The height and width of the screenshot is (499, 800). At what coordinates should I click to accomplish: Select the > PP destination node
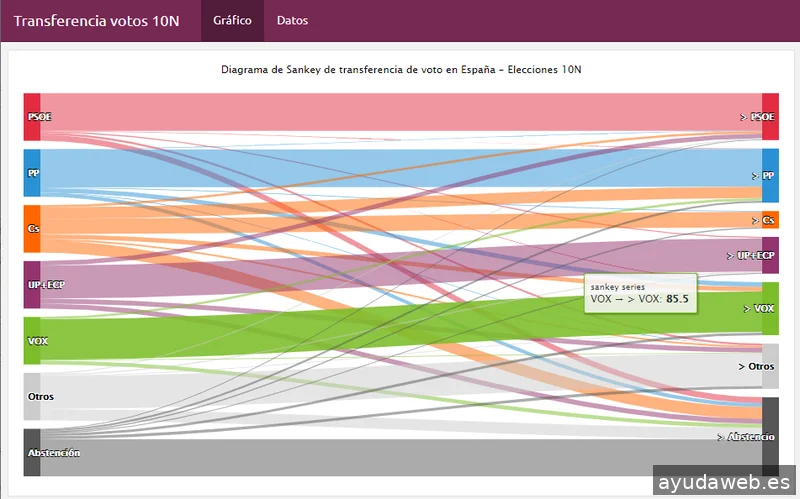click(770, 174)
